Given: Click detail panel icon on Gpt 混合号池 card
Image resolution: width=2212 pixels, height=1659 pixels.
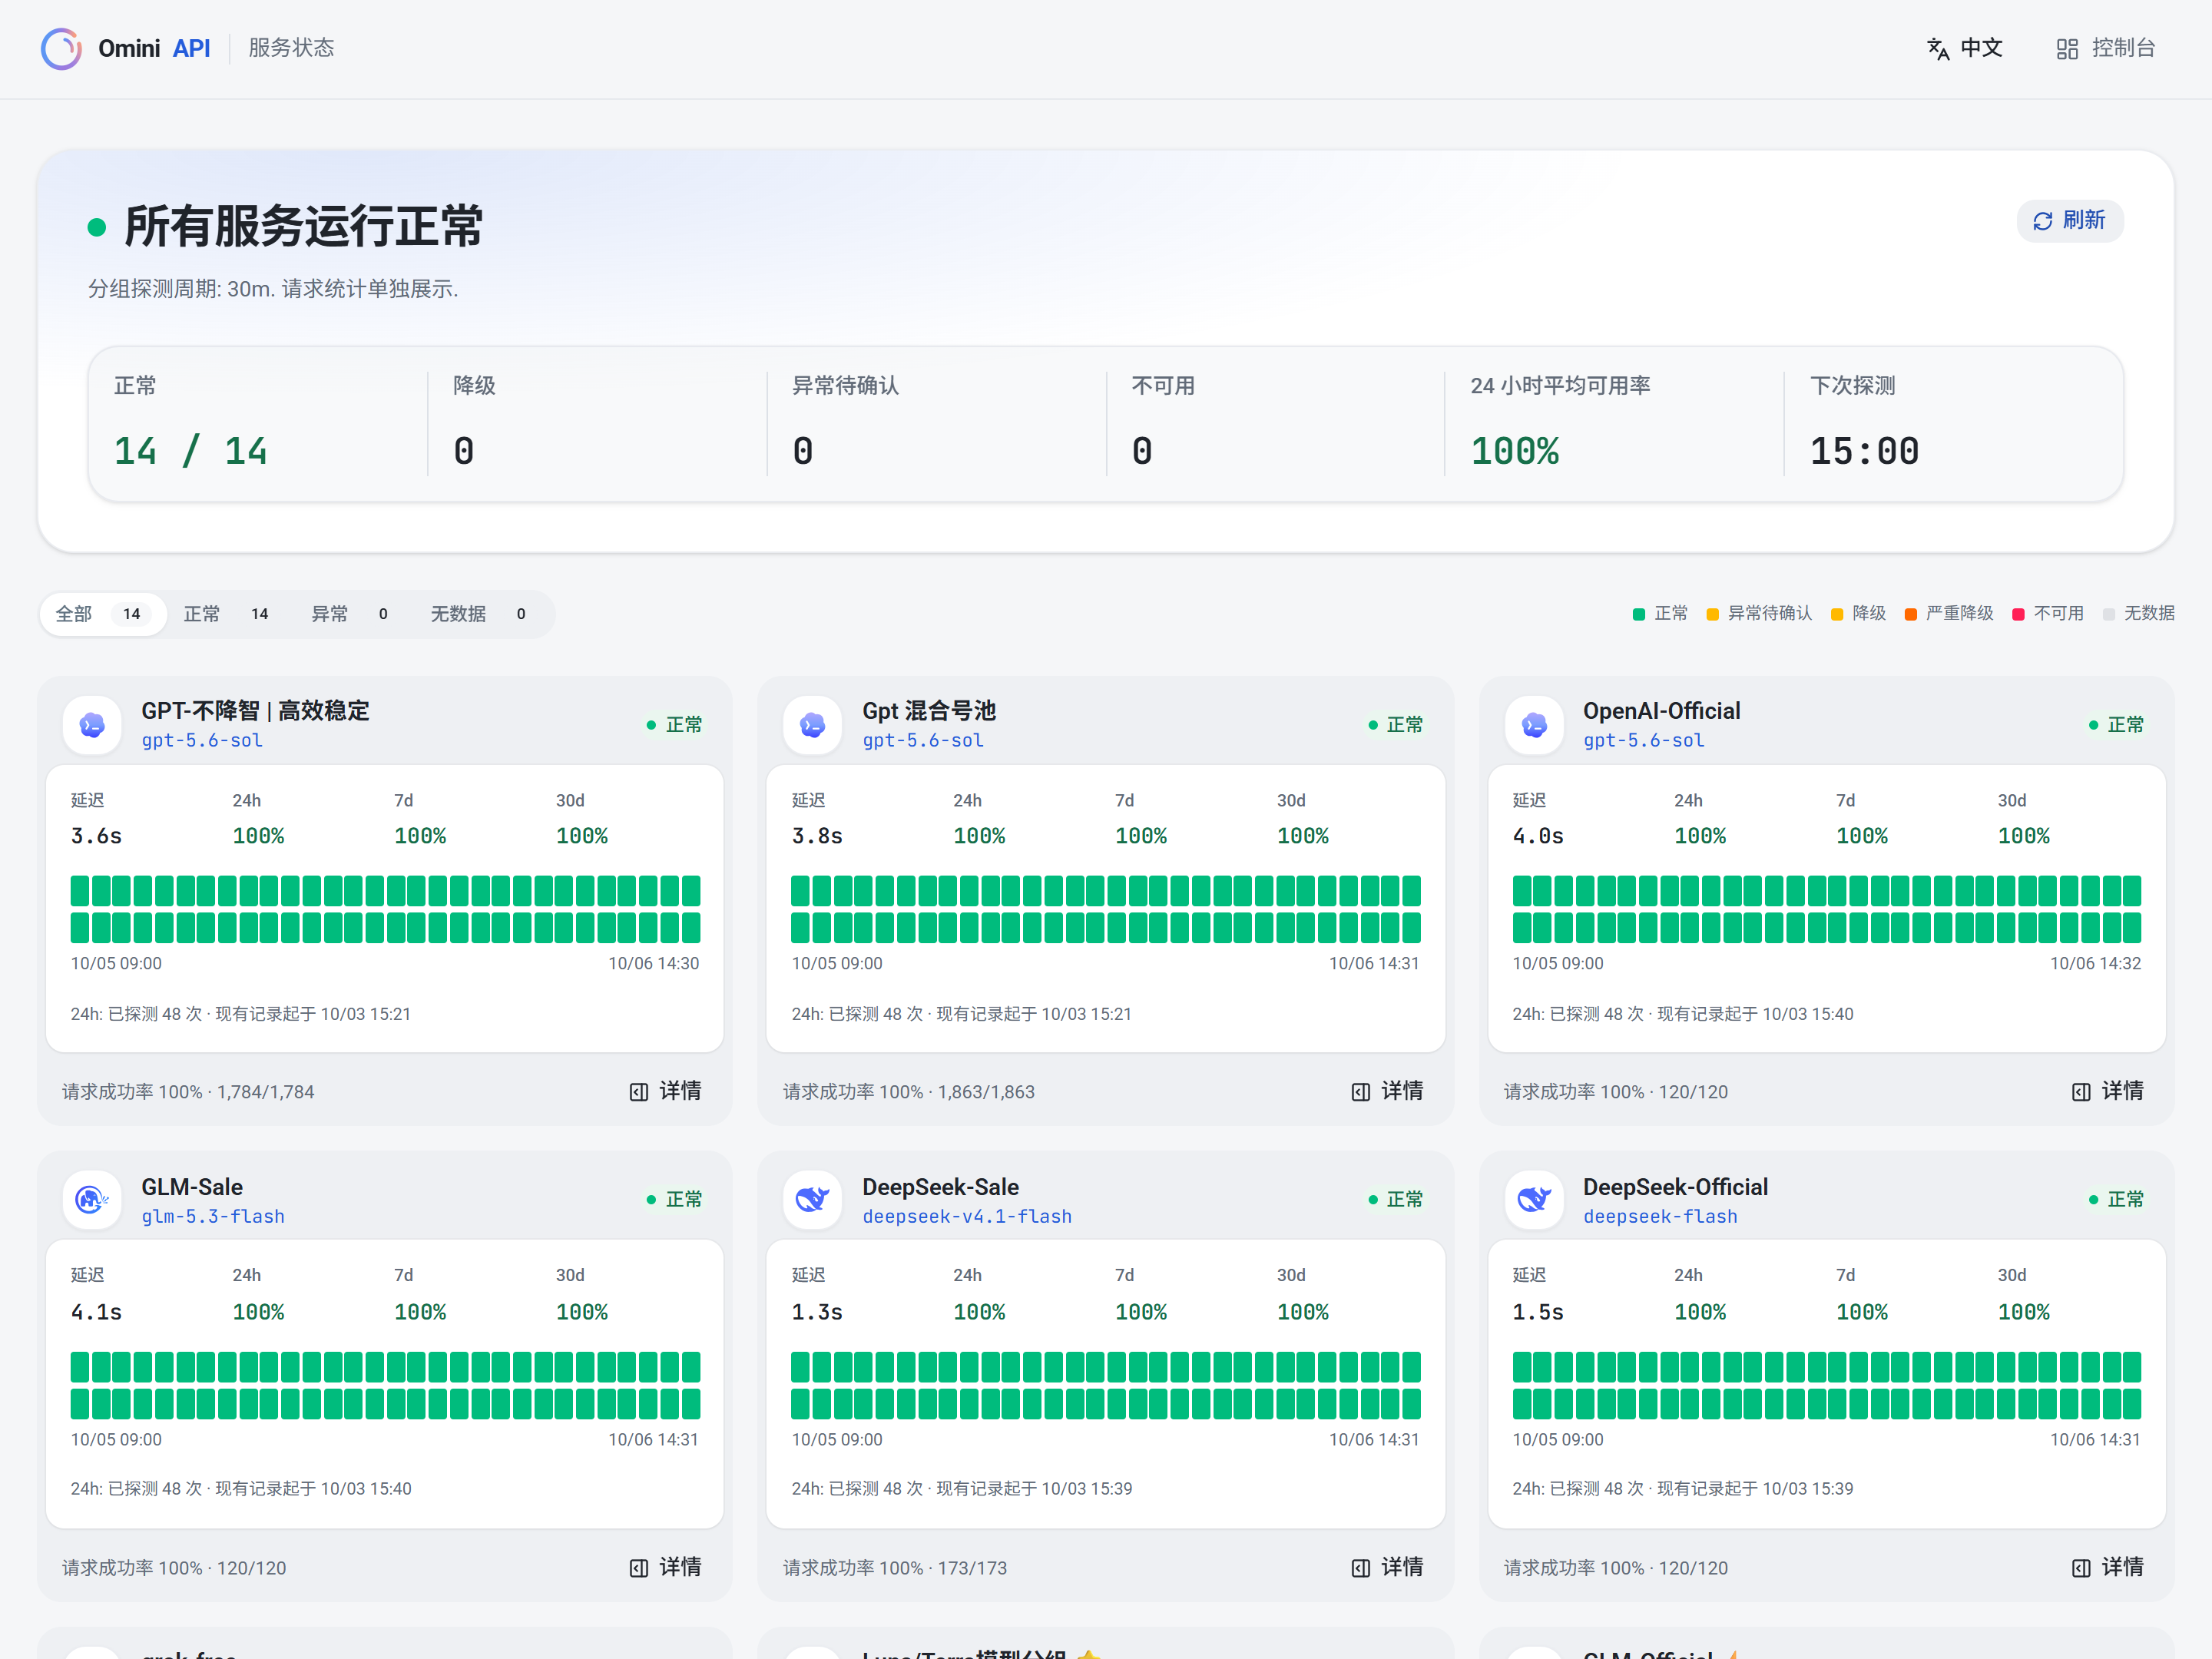Looking at the screenshot, I should (1361, 1092).
